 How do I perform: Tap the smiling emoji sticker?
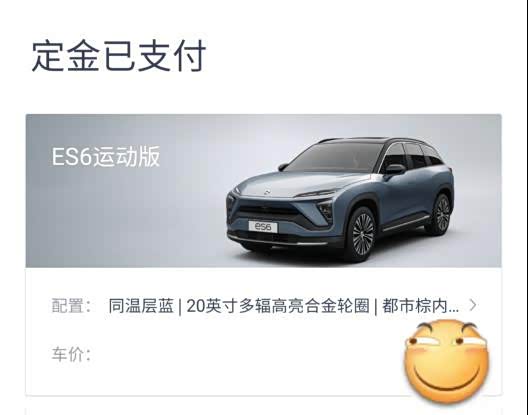447,361
